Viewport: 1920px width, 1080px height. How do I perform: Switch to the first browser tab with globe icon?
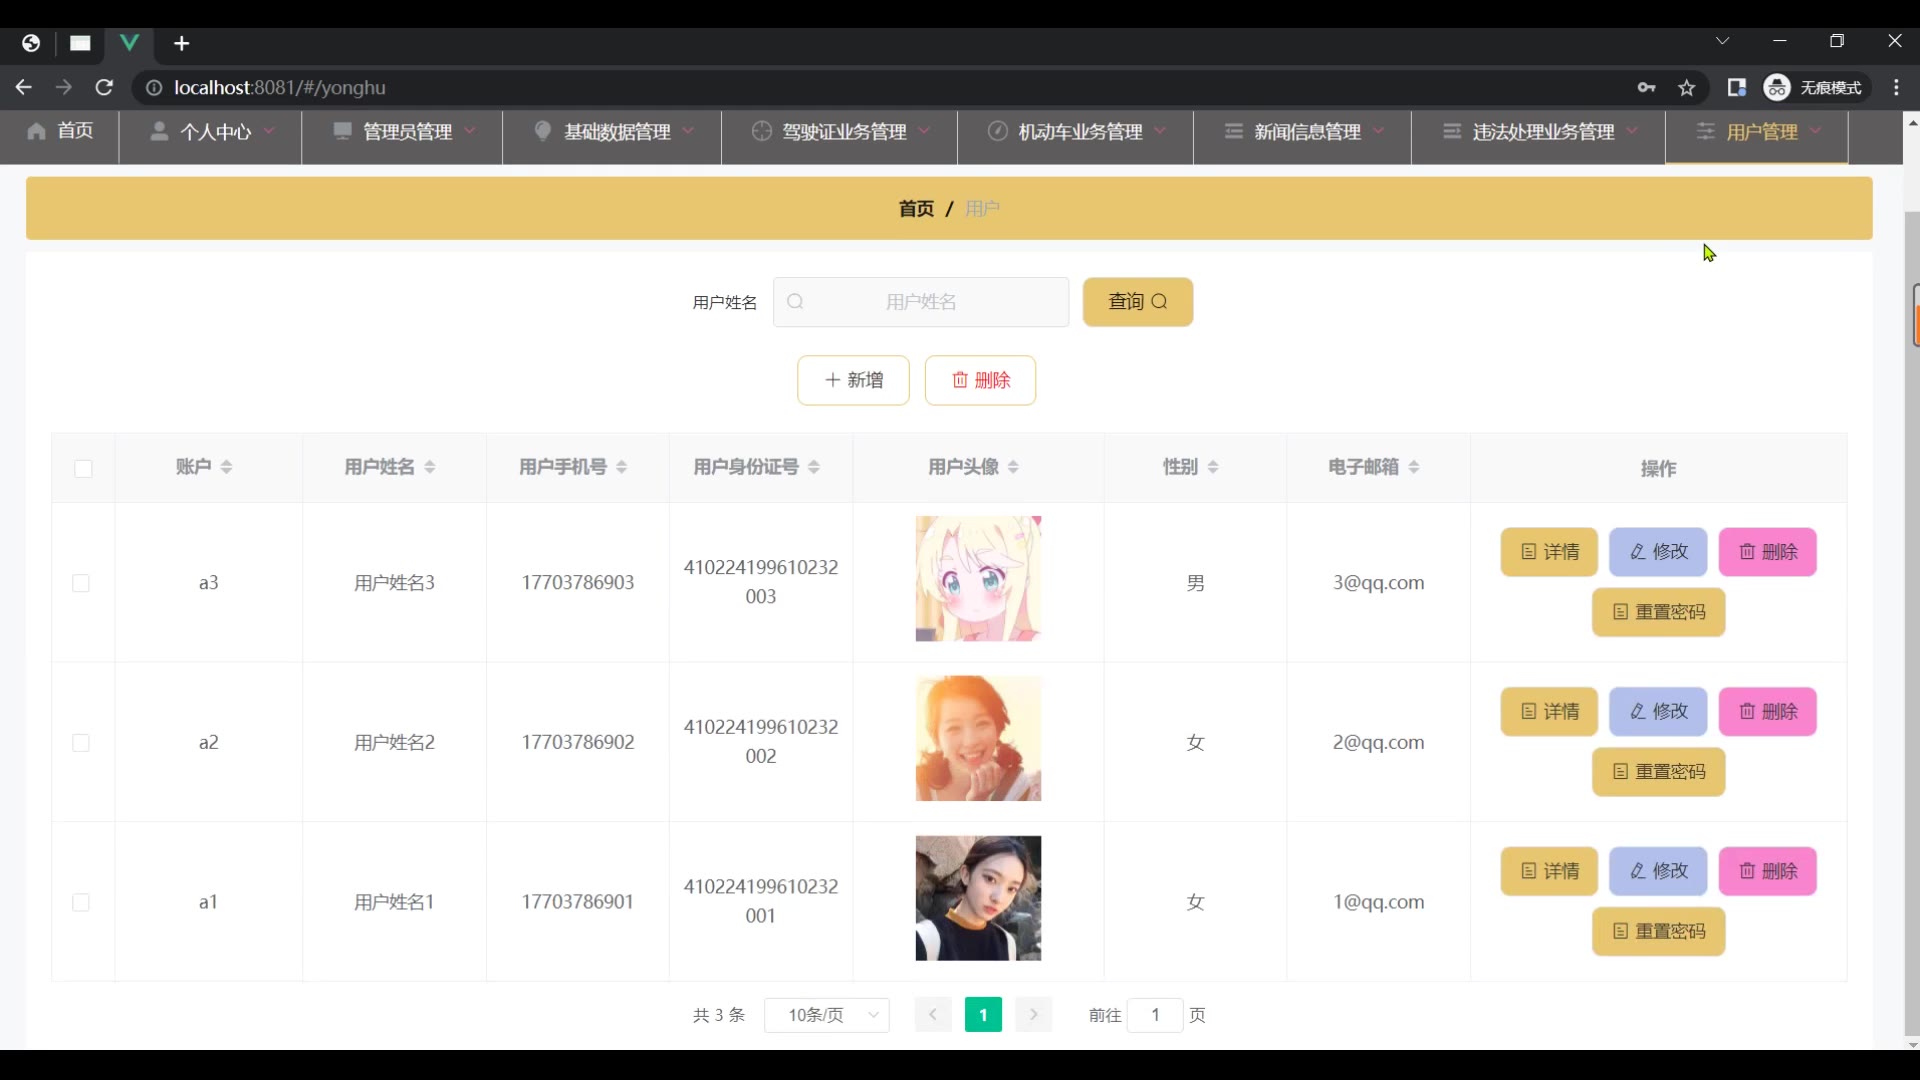(31, 43)
